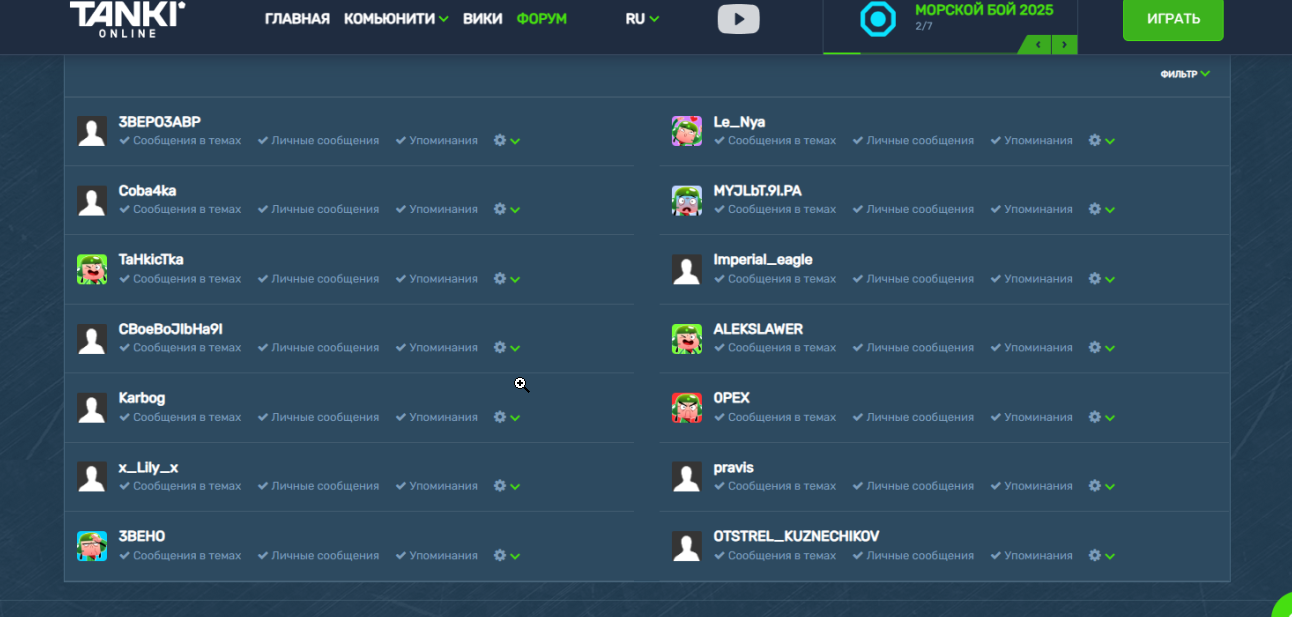Open the ФОРУМ menu item

[x=542, y=19]
